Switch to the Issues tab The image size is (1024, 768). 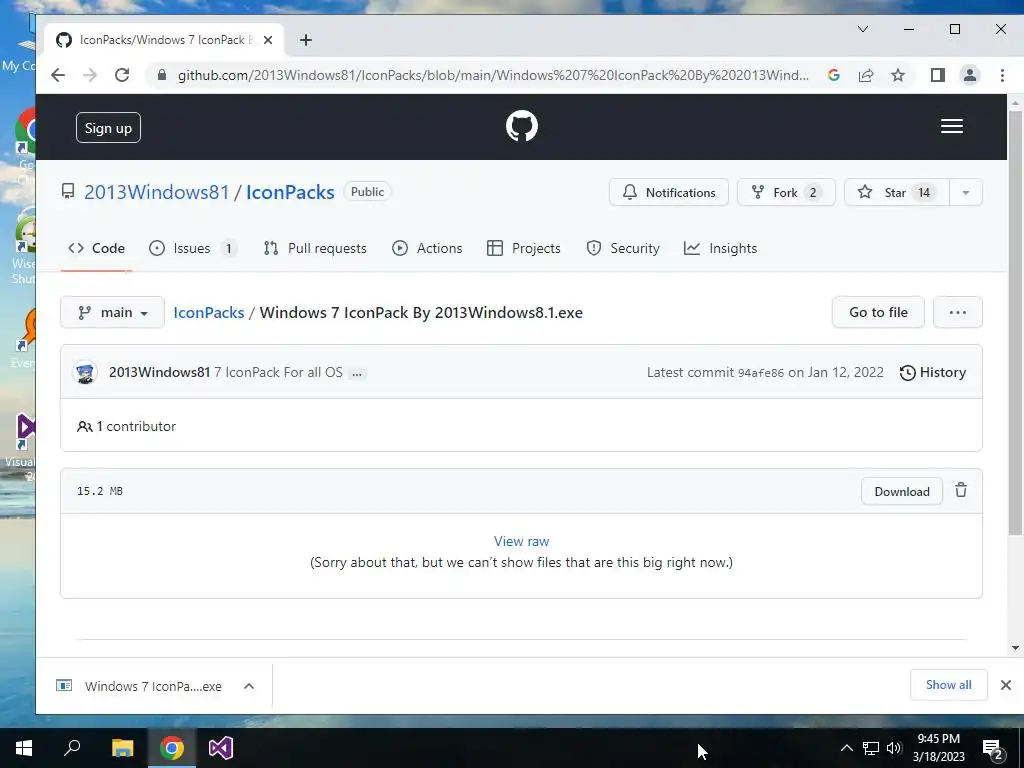click(x=193, y=248)
